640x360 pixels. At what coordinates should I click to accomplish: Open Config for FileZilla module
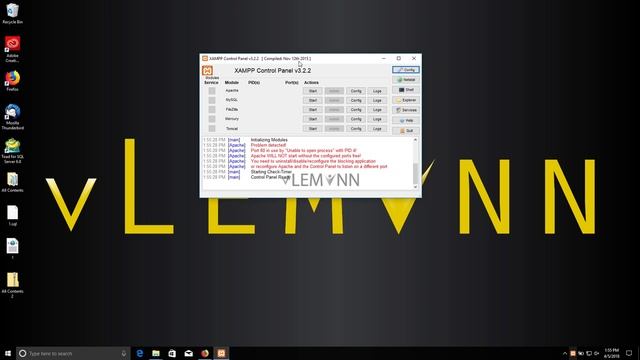(356, 109)
